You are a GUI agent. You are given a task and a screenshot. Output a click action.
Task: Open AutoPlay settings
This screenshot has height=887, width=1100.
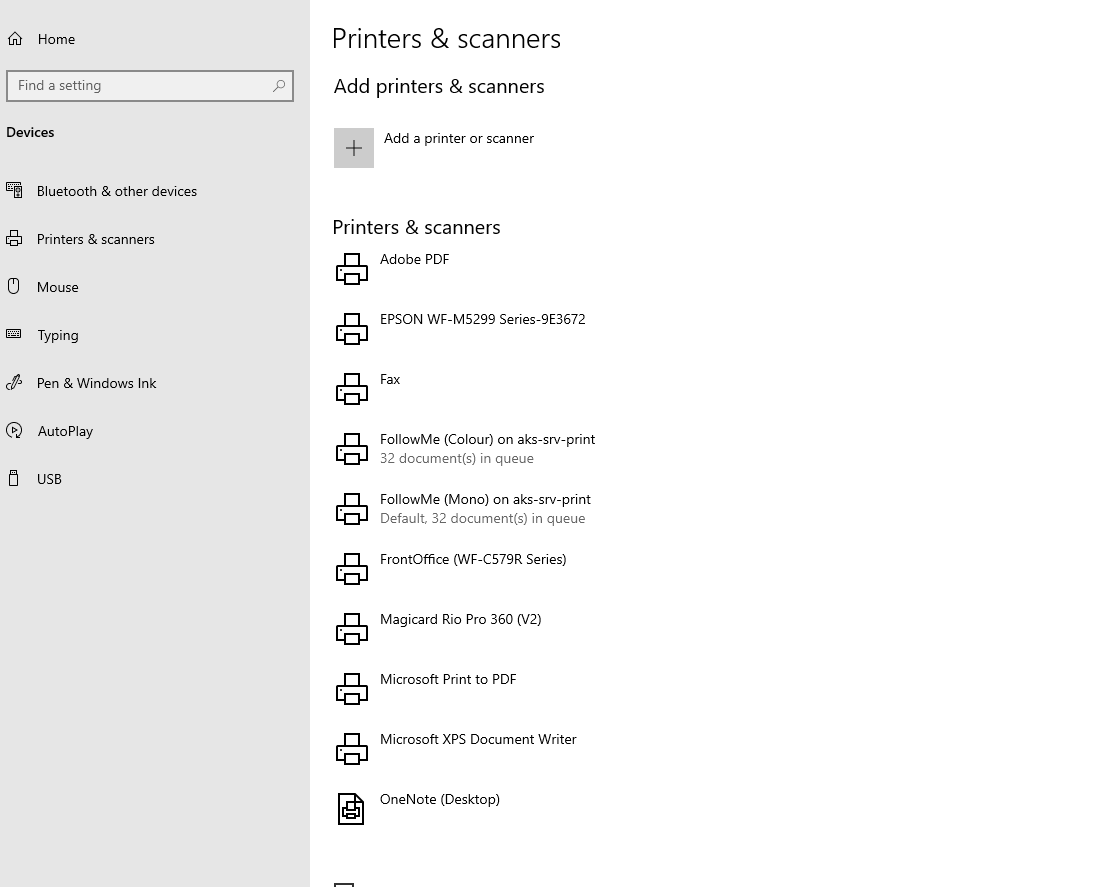coord(65,432)
